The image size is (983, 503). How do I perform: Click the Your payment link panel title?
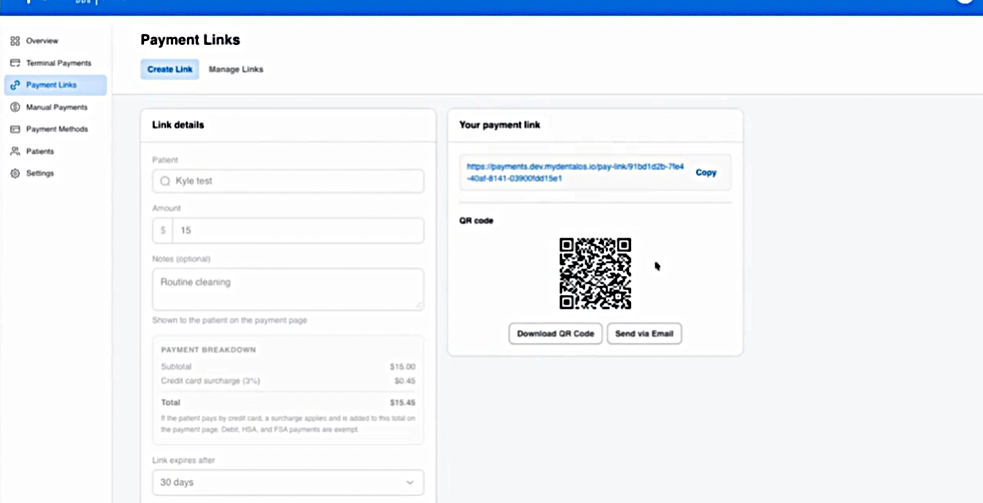(x=500, y=125)
